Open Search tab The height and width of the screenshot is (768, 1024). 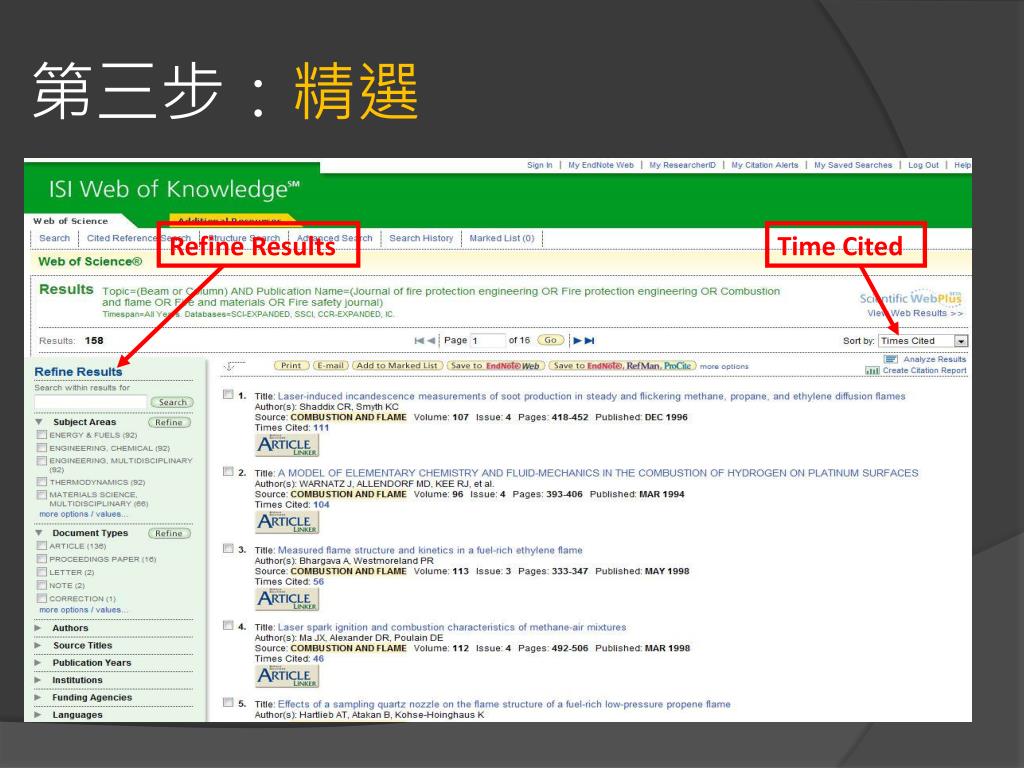[54, 238]
